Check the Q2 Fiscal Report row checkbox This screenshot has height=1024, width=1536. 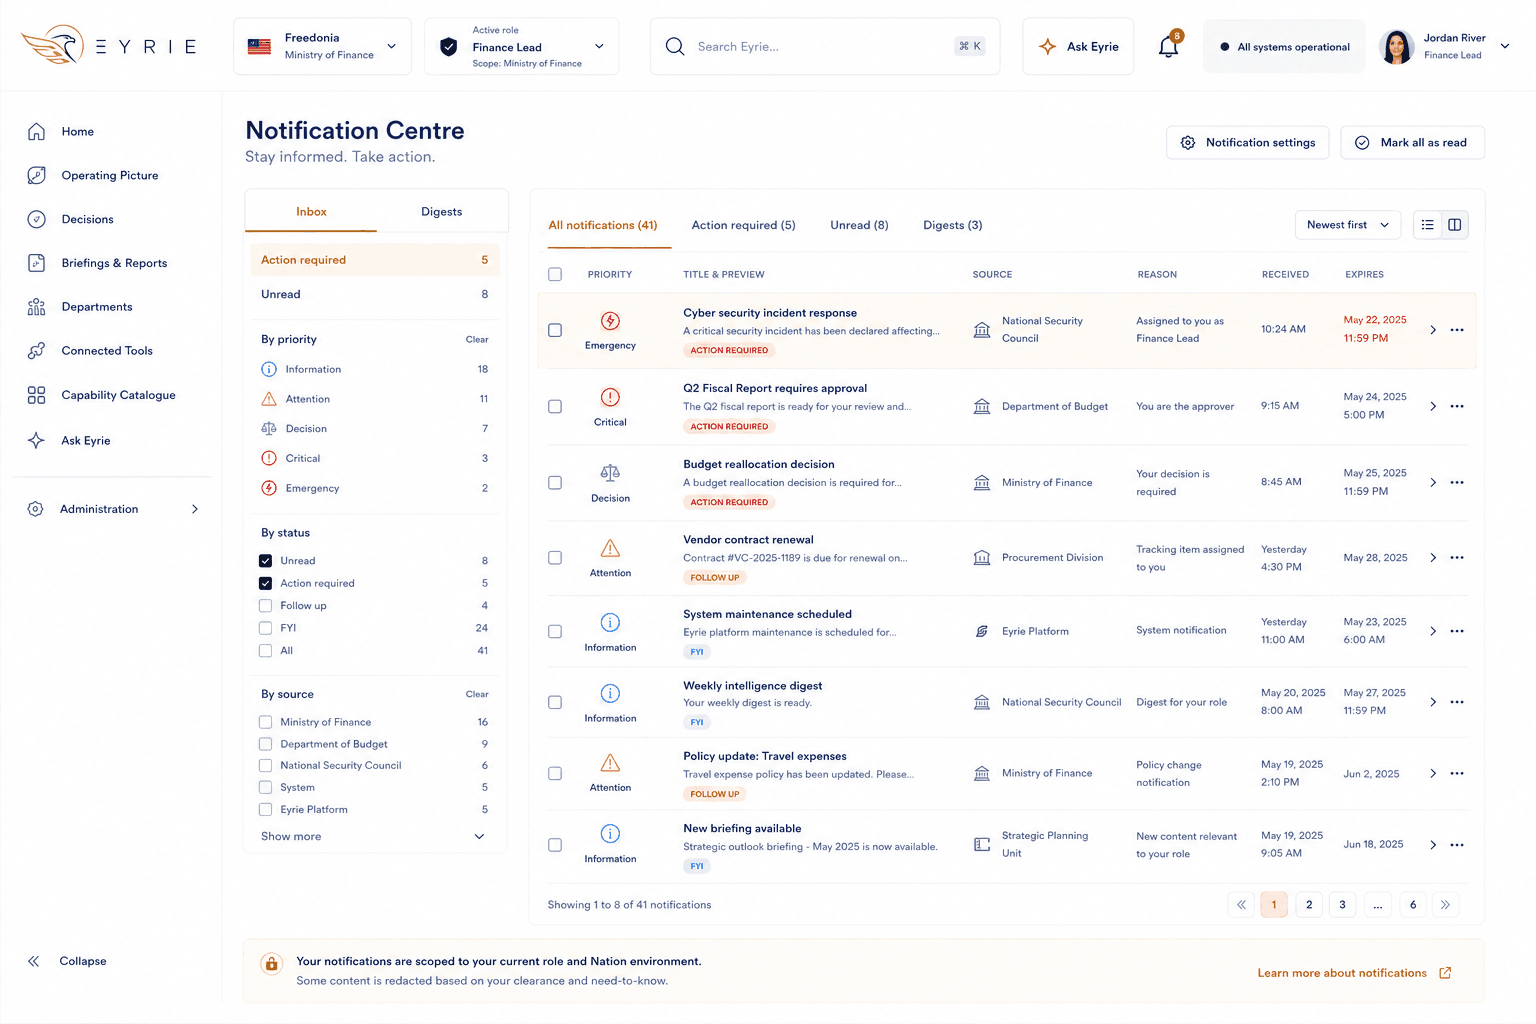pyautogui.click(x=555, y=406)
